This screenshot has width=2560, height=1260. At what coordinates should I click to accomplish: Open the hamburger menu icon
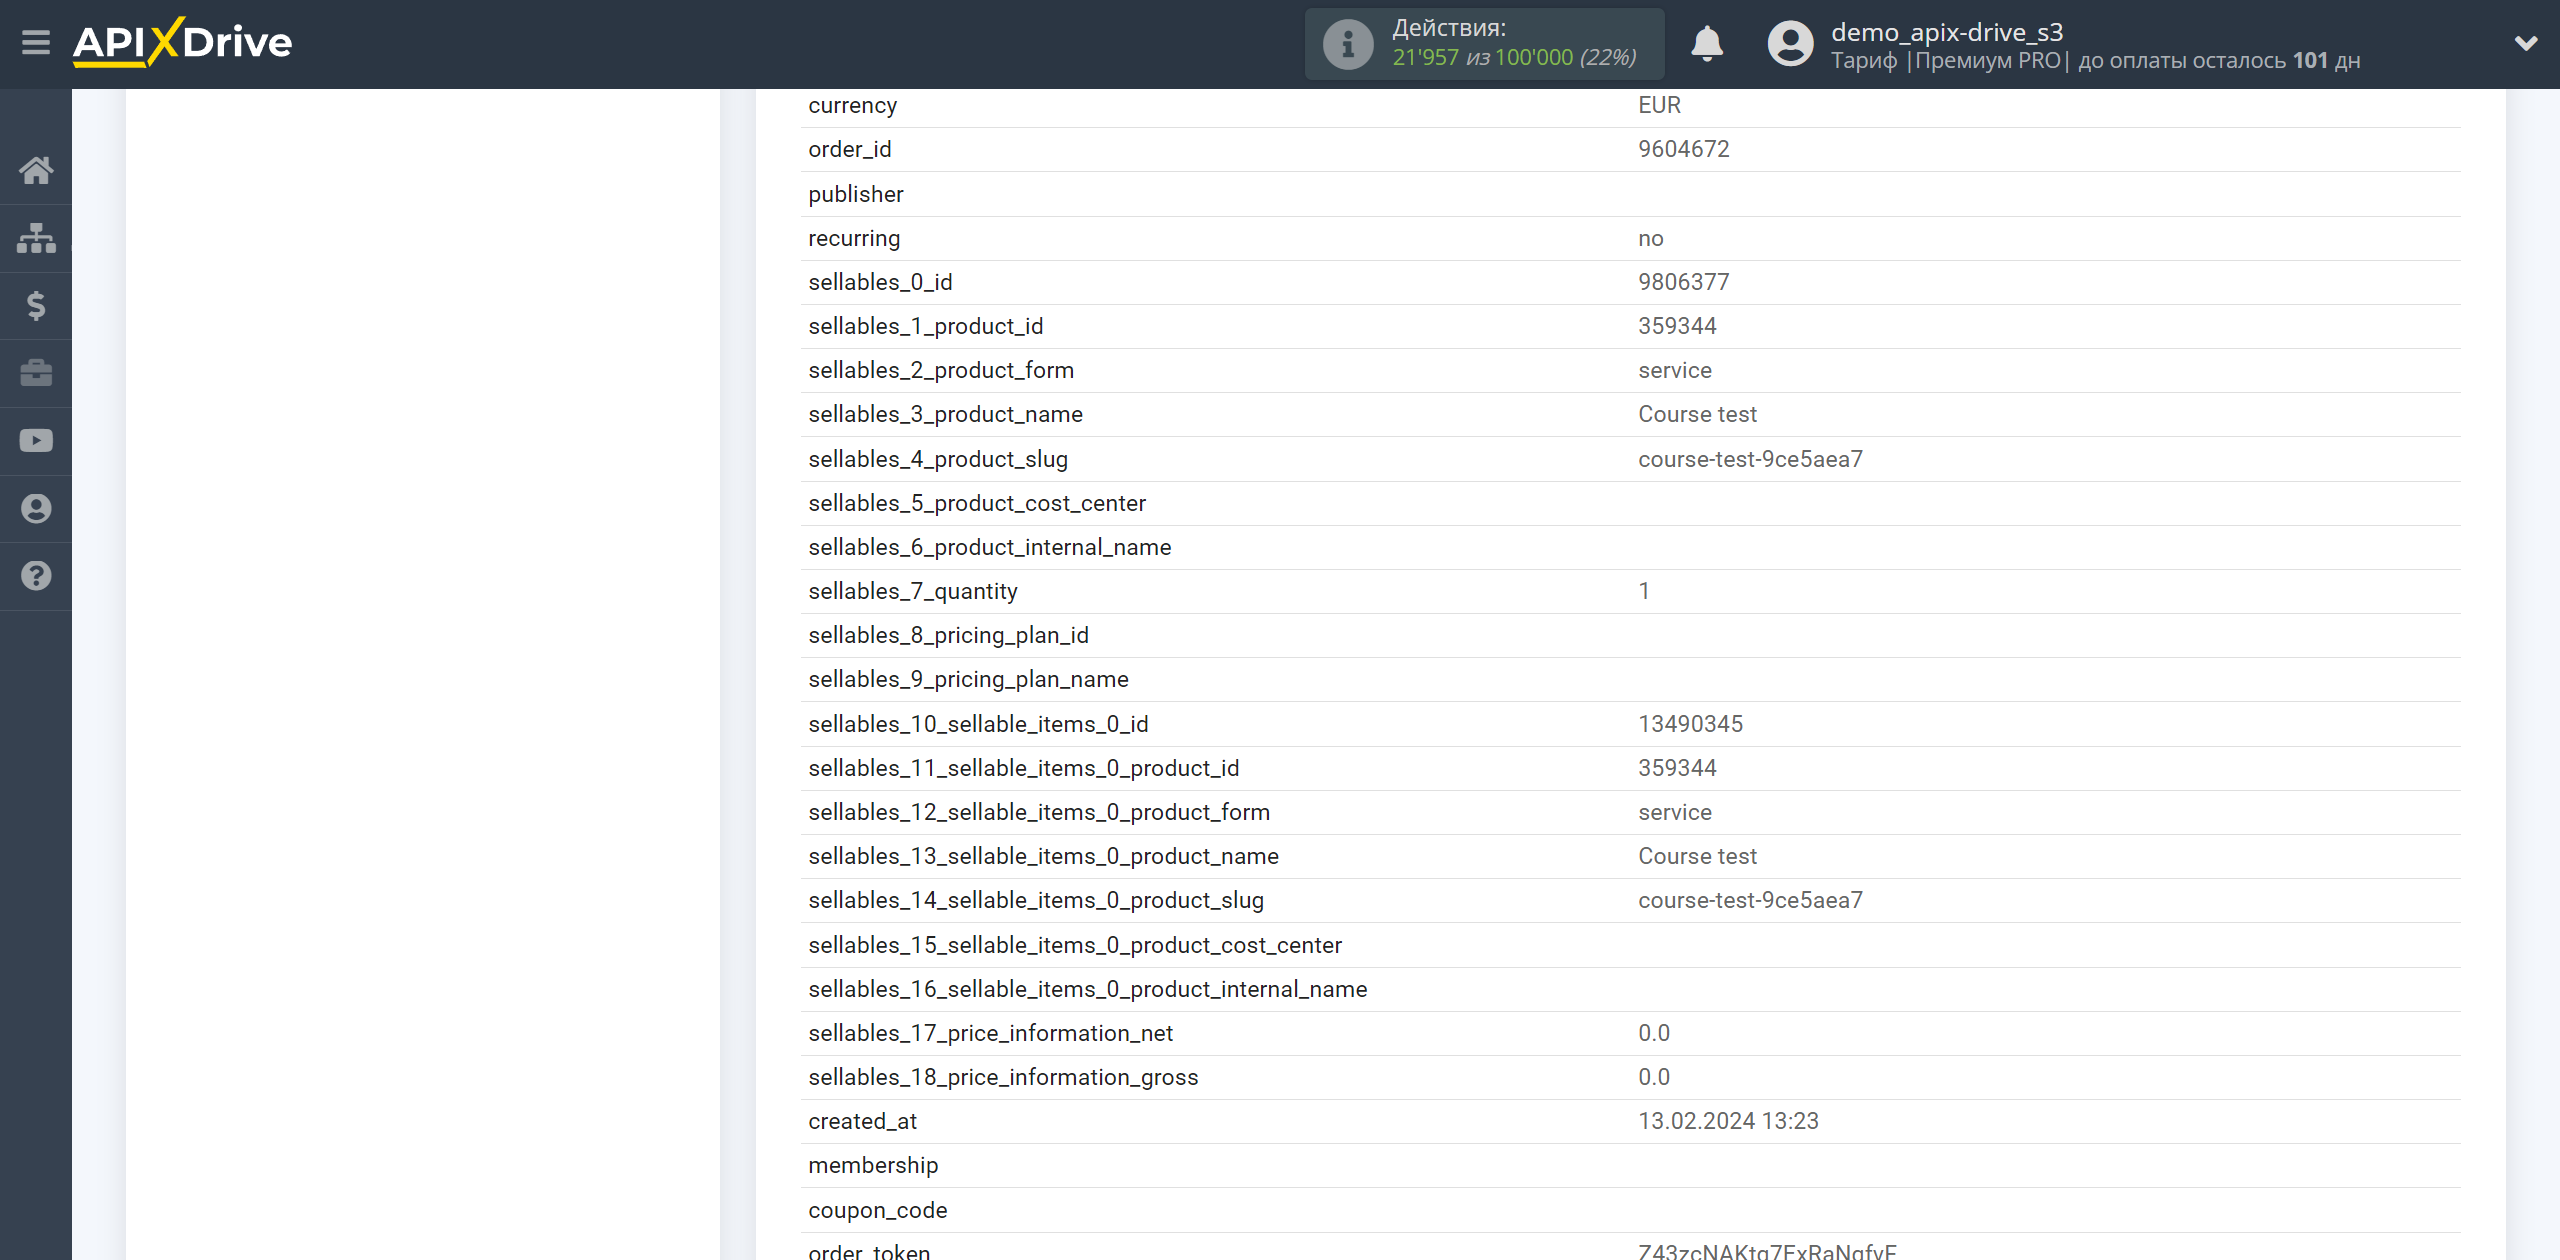[x=36, y=43]
